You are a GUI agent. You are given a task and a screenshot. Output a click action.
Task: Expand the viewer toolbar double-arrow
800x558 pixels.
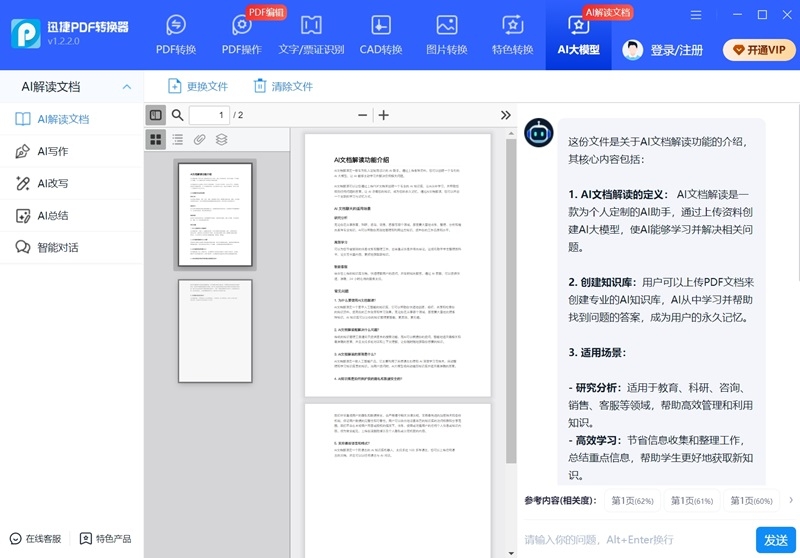[x=505, y=115]
